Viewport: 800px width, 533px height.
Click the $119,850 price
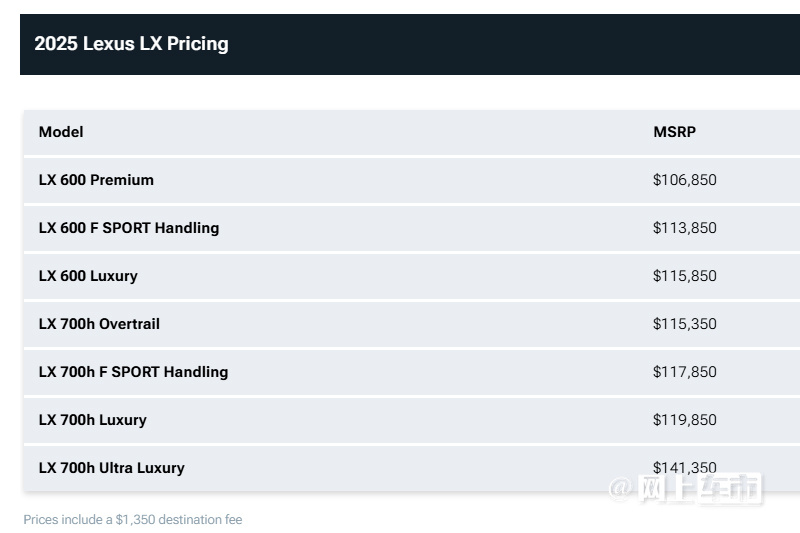coord(685,420)
